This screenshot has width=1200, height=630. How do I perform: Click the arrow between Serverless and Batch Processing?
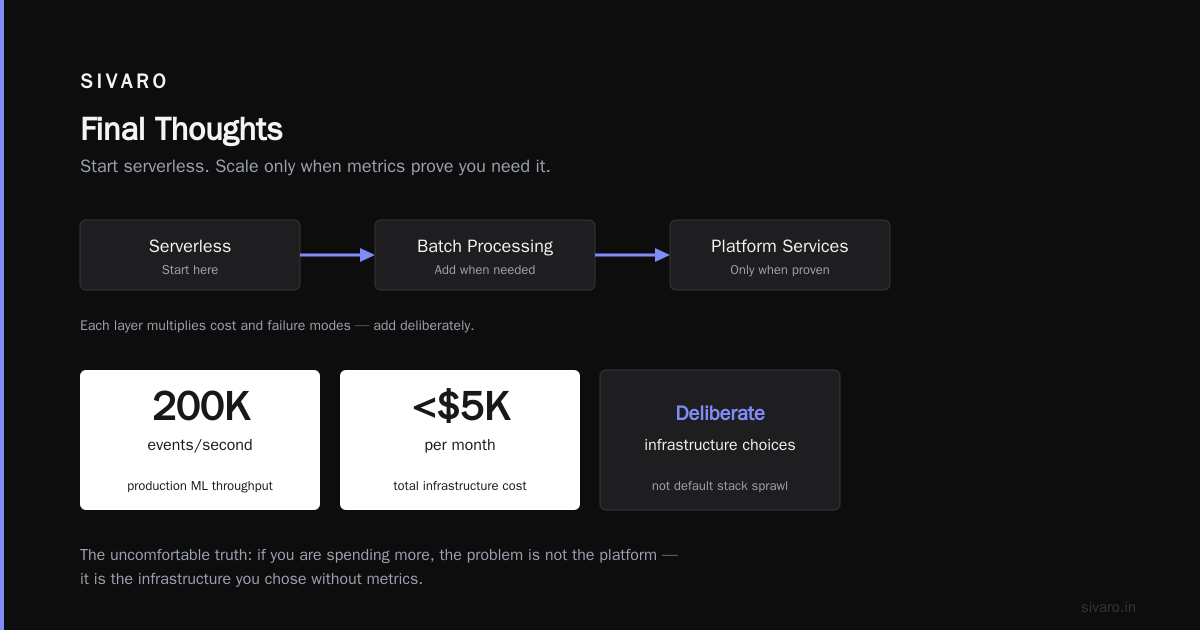[x=337, y=255]
